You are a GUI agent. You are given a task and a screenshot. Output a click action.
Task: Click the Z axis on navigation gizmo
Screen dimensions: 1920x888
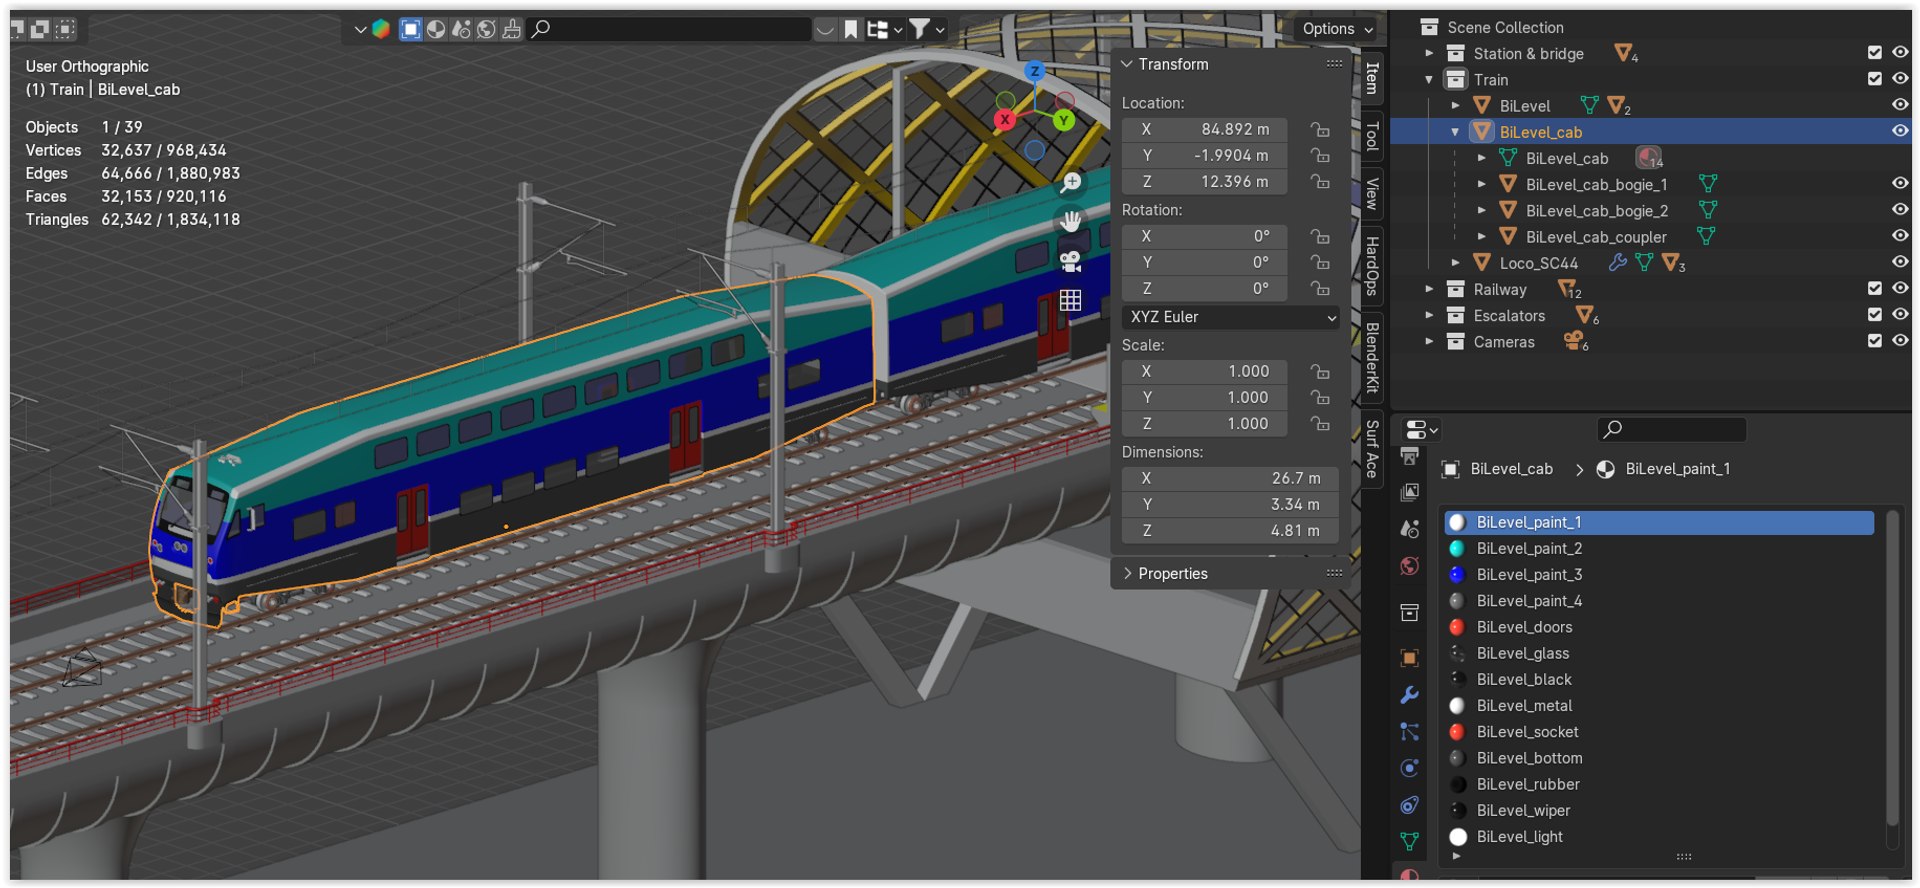pos(1035,71)
